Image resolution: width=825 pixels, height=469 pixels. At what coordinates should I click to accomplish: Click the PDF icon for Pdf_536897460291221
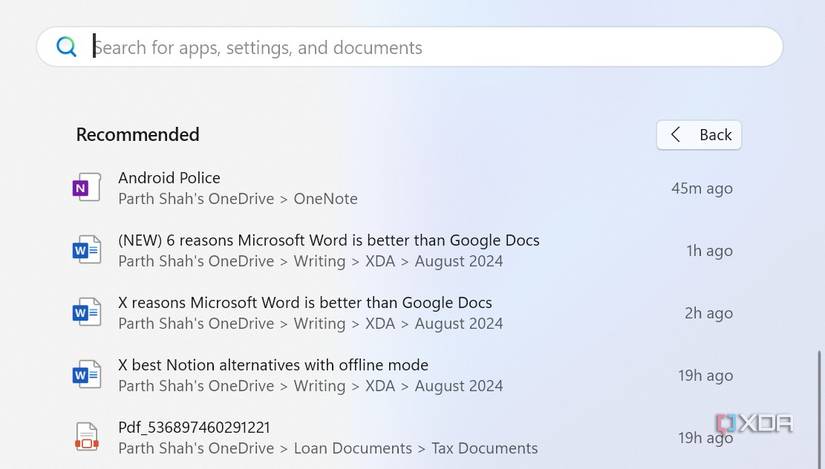point(87,437)
